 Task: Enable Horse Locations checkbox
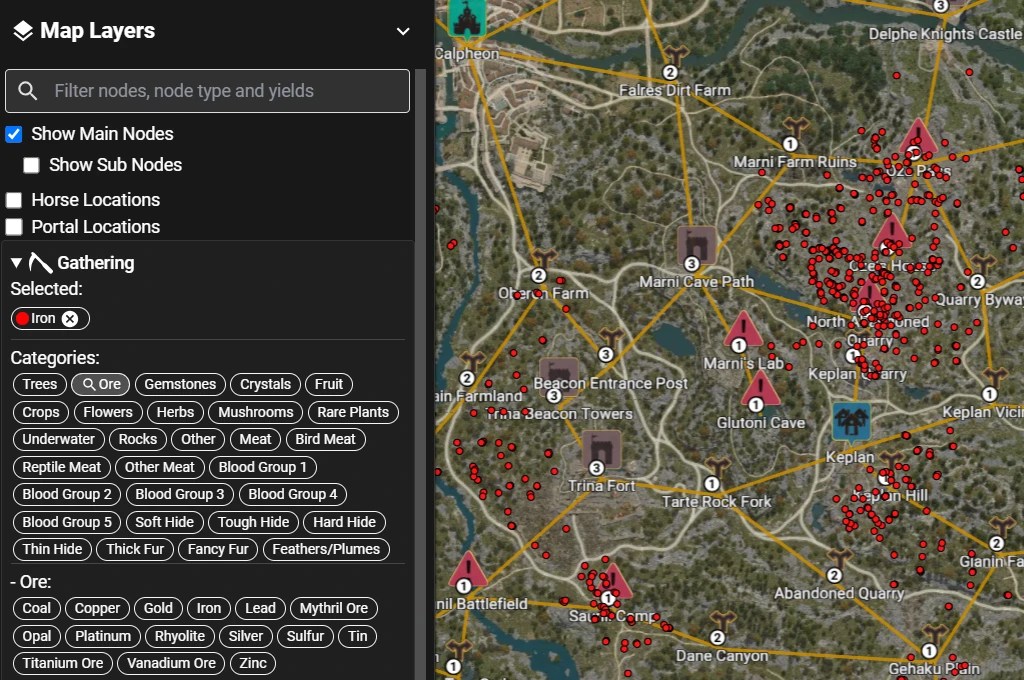[x=14, y=200]
